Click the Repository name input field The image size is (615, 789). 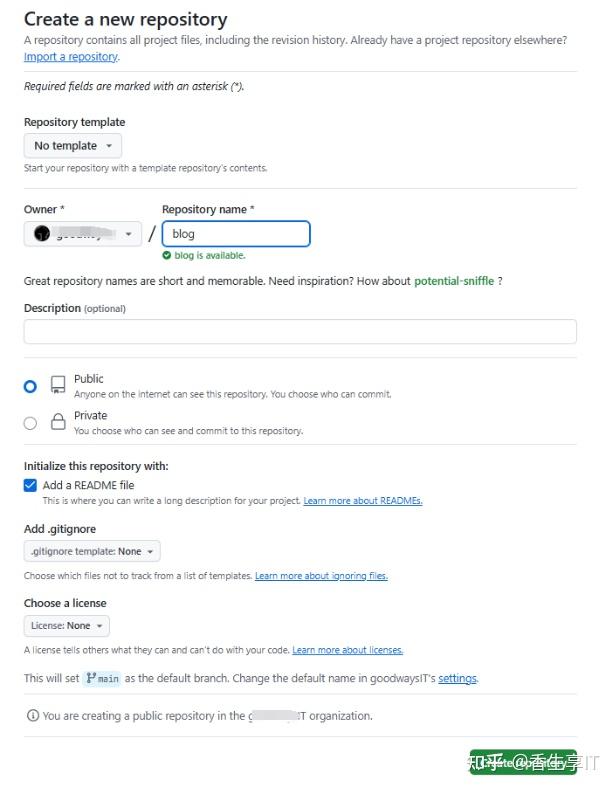(x=236, y=234)
